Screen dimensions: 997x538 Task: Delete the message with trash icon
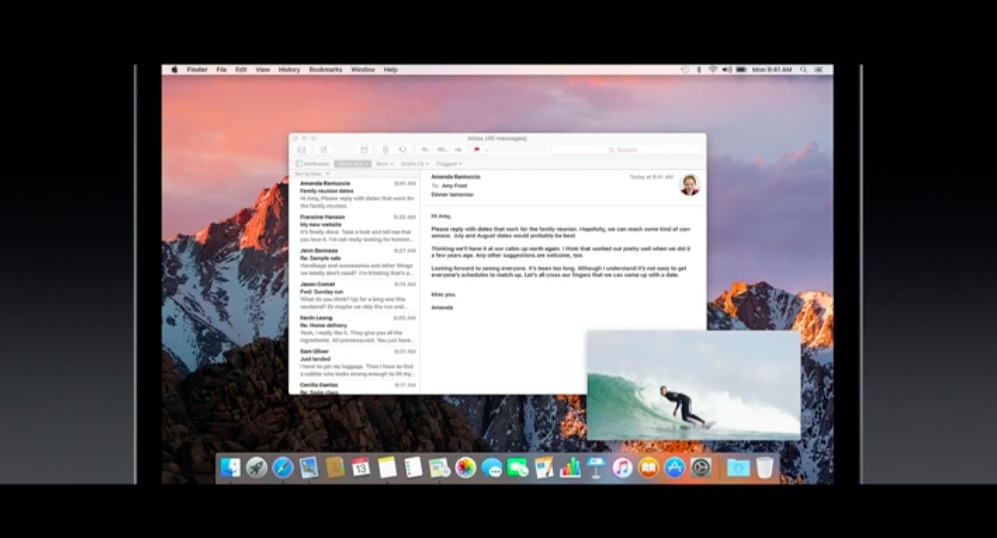(385, 150)
